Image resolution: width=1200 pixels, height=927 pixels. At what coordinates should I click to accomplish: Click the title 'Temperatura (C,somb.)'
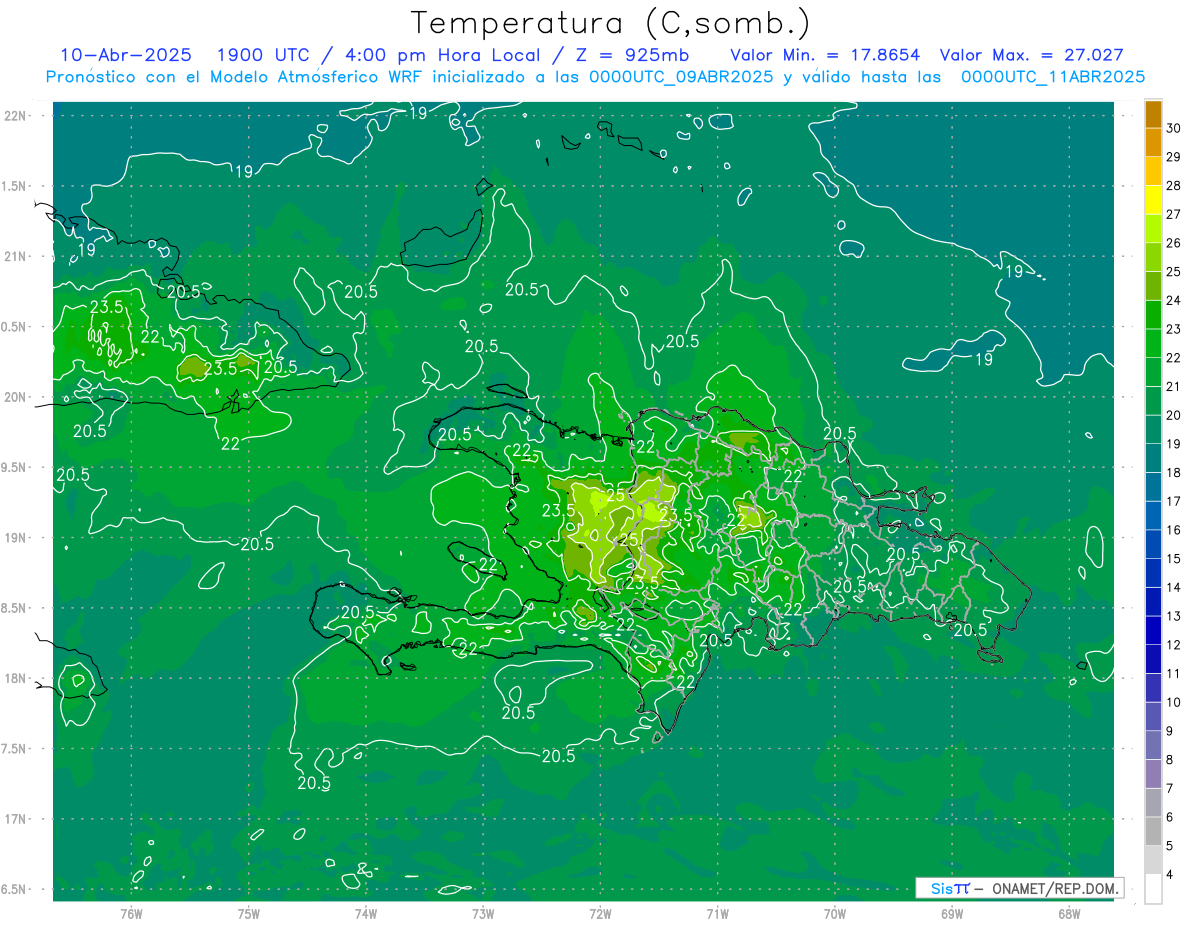pyautogui.click(x=610, y=23)
